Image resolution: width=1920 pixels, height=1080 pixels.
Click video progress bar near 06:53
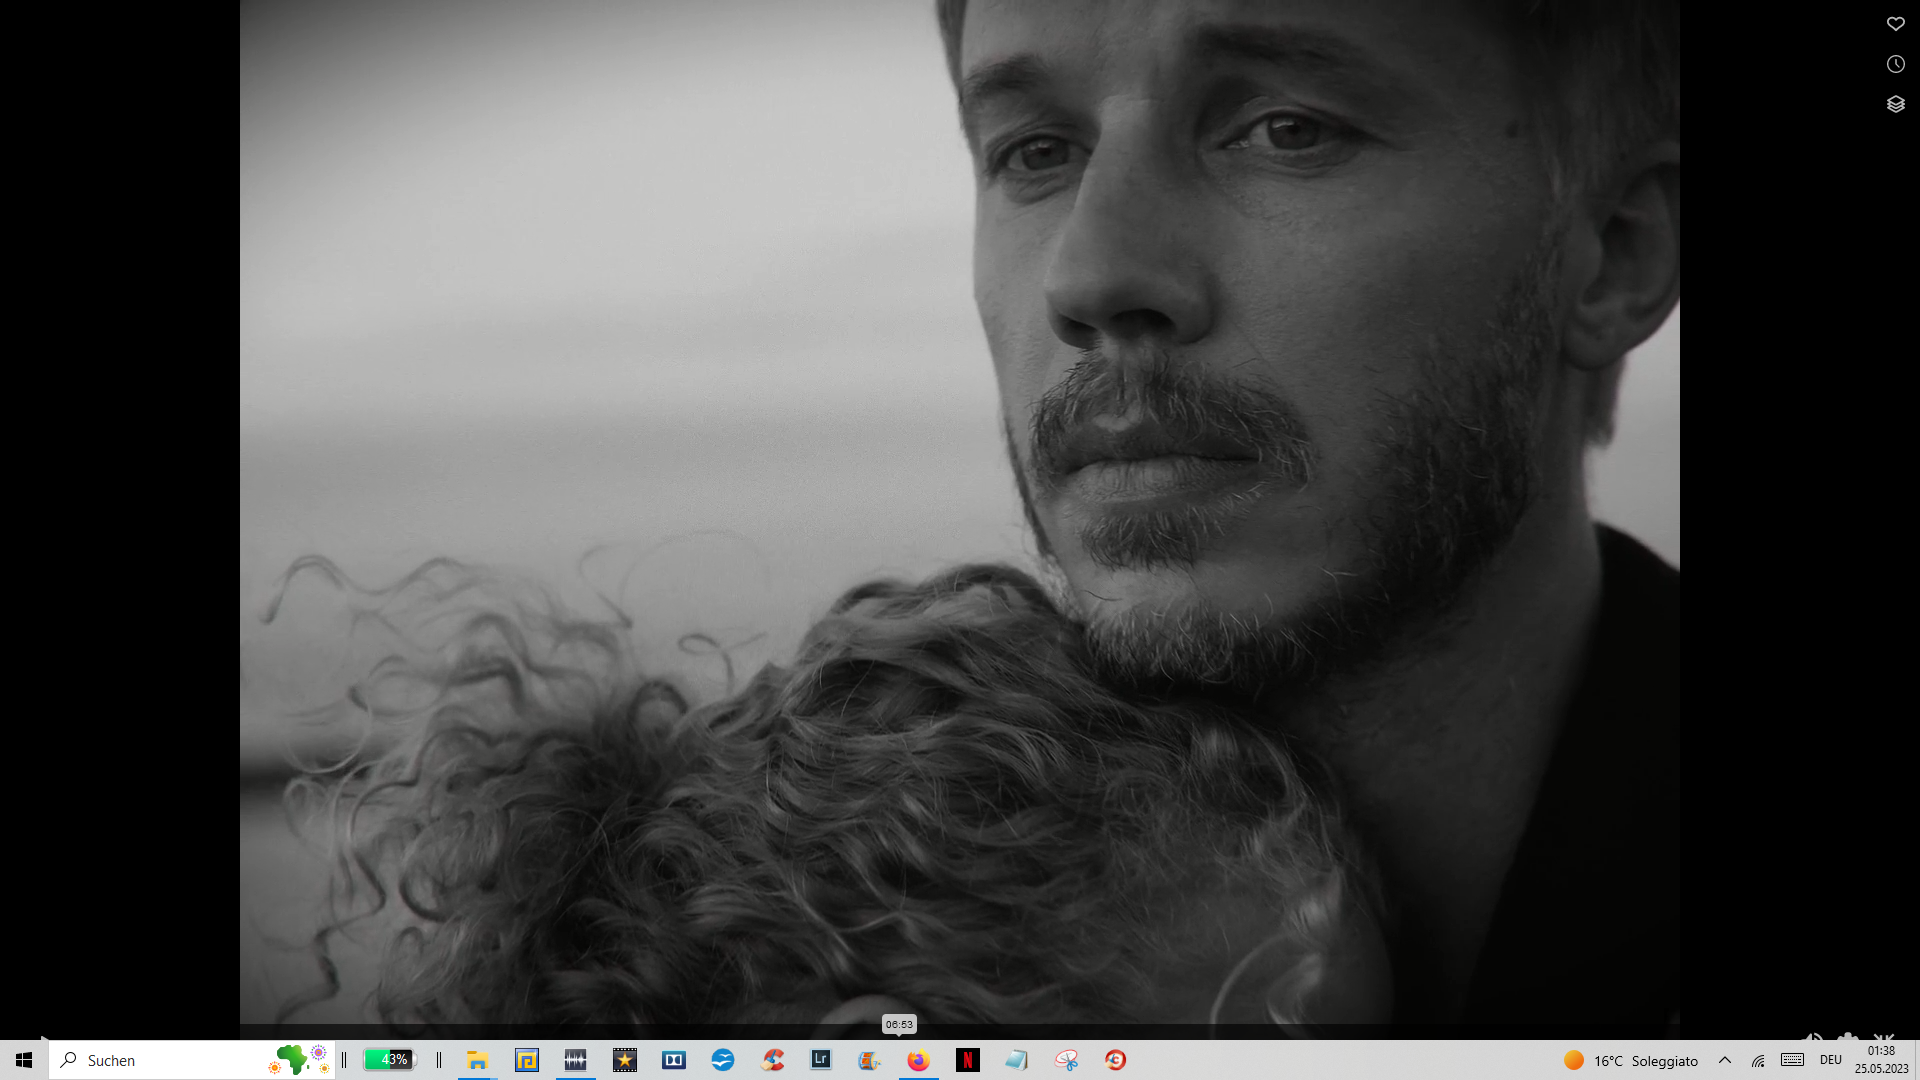point(899,1036)
